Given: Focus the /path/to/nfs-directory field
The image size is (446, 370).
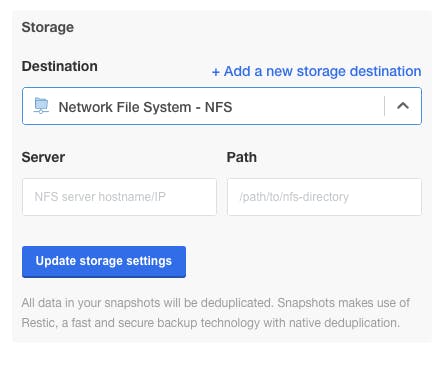Looking at the screenshot, I should coord(324,197).
